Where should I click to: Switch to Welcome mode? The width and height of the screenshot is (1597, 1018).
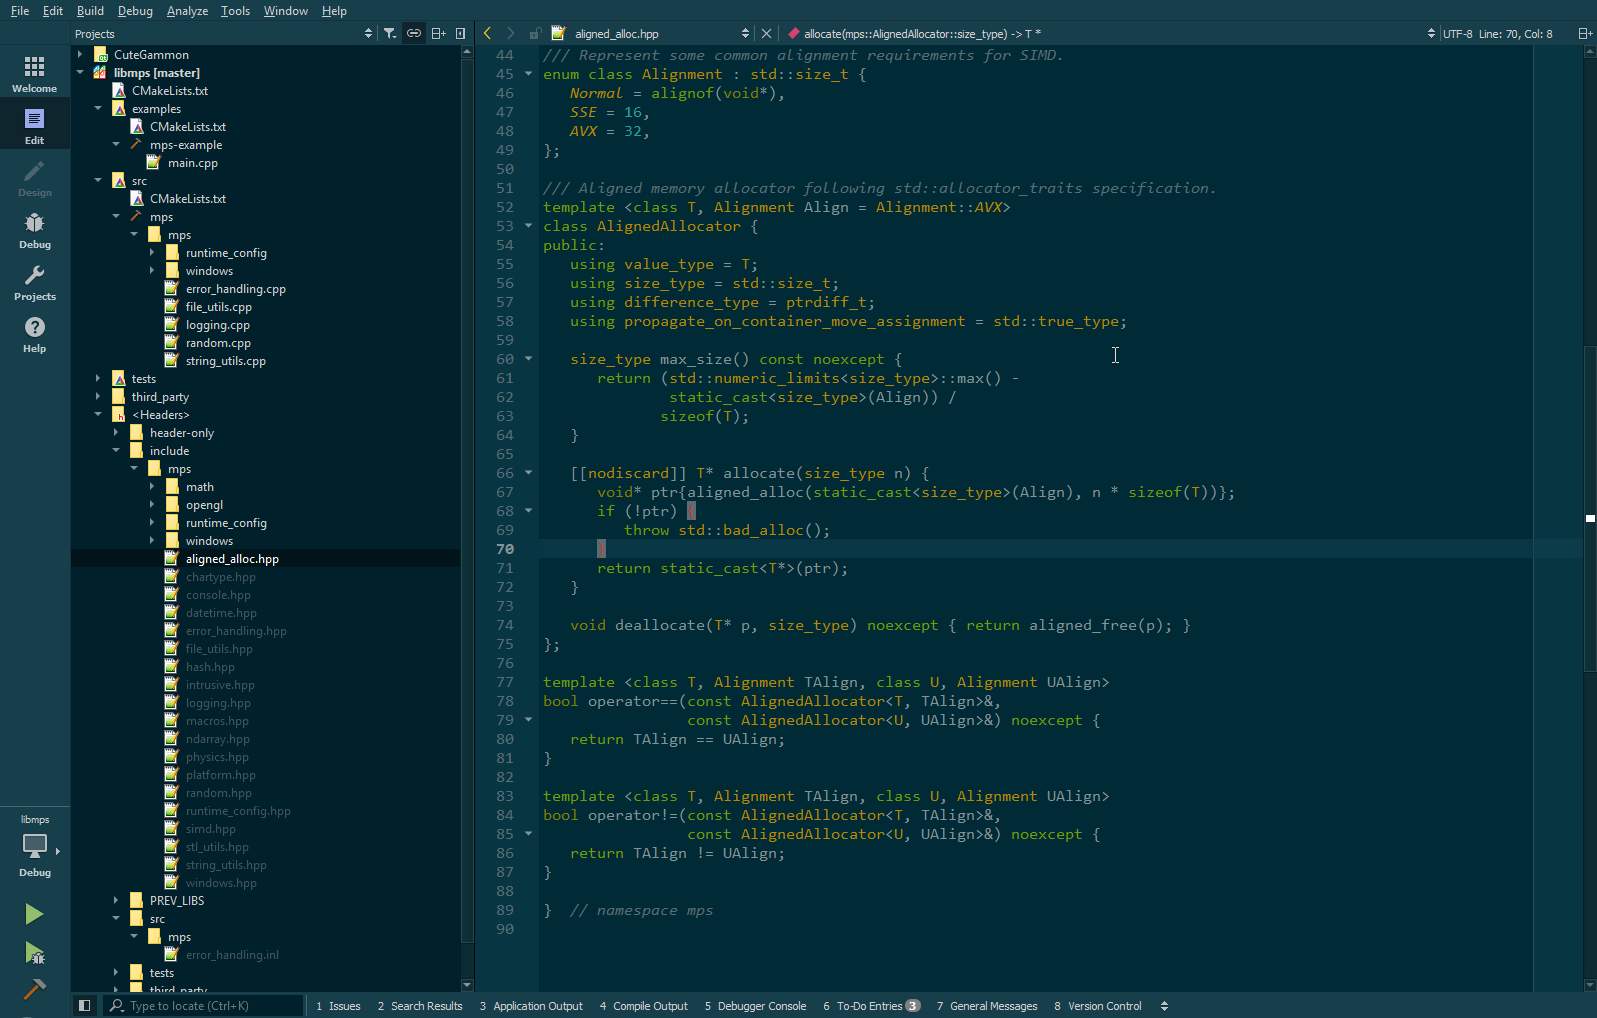click(x=35, y=74)
